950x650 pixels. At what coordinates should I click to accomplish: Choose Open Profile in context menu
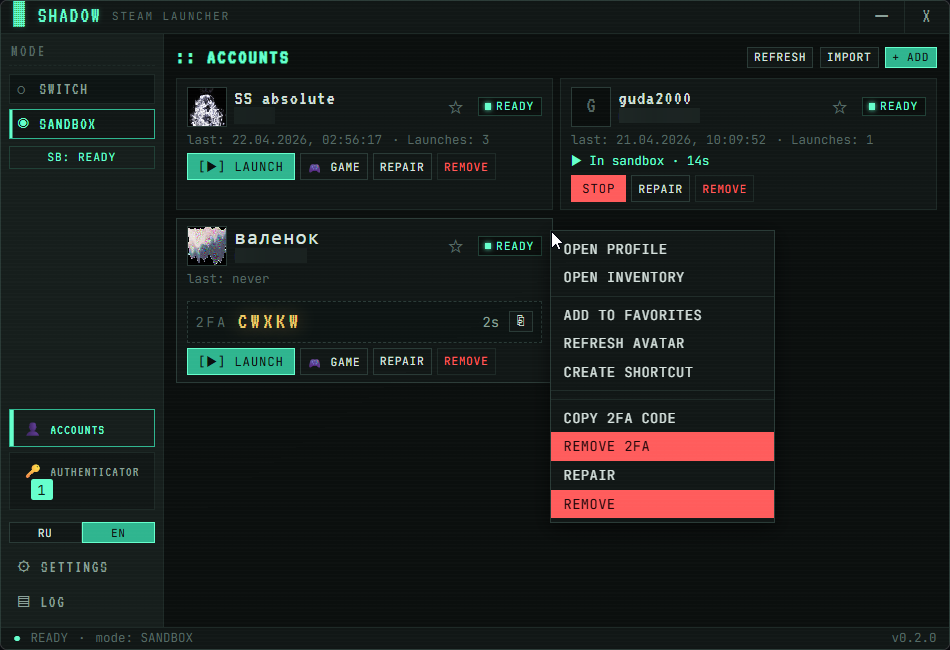tap(662, 249)
